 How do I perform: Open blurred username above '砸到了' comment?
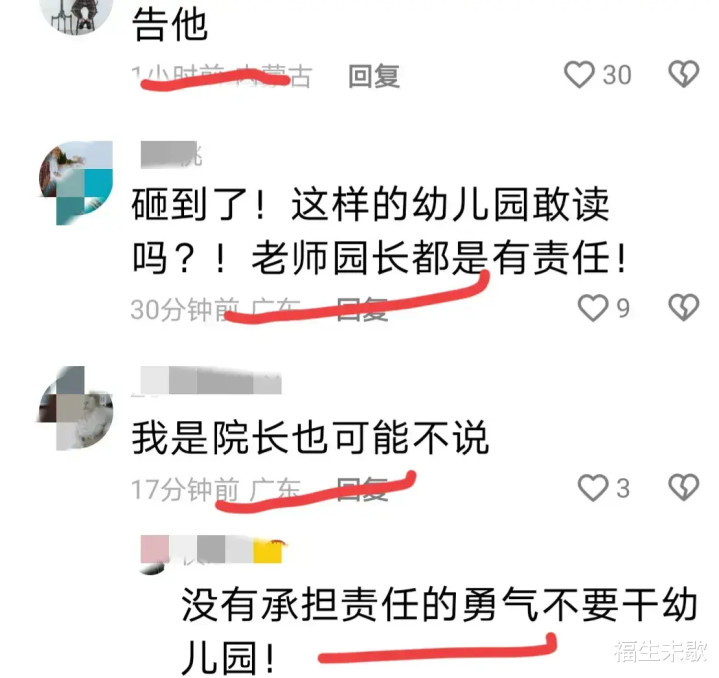pyautogui.click(x=171, y=154)
